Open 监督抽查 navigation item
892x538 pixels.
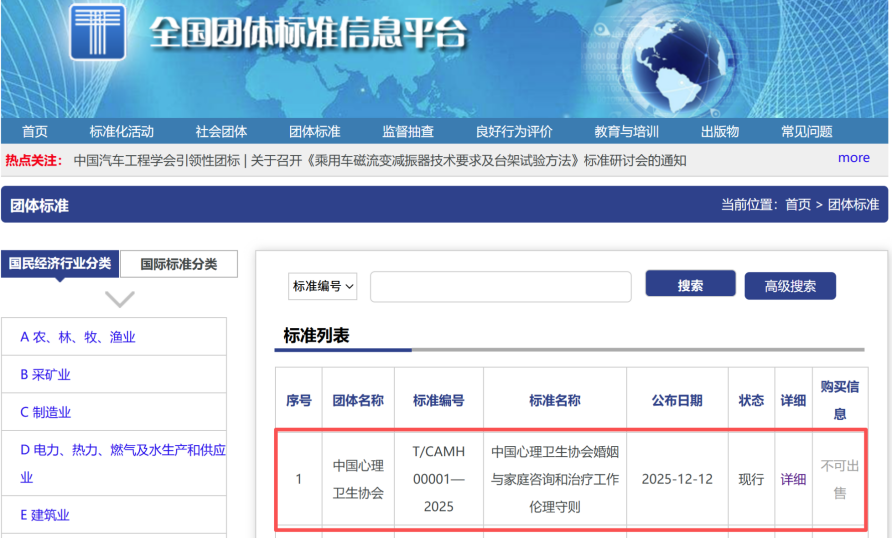408,131
